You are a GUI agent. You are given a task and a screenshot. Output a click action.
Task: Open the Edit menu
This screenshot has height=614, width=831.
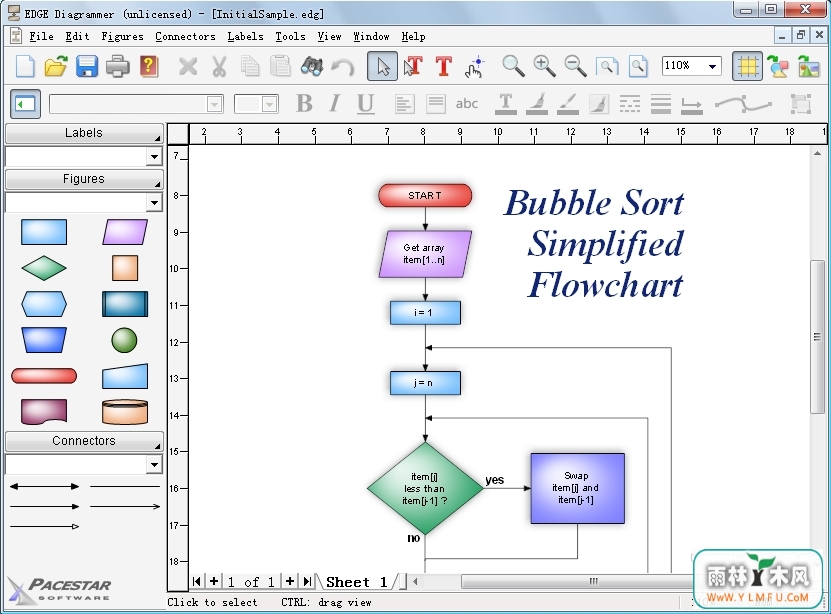(x=77, y=36)
